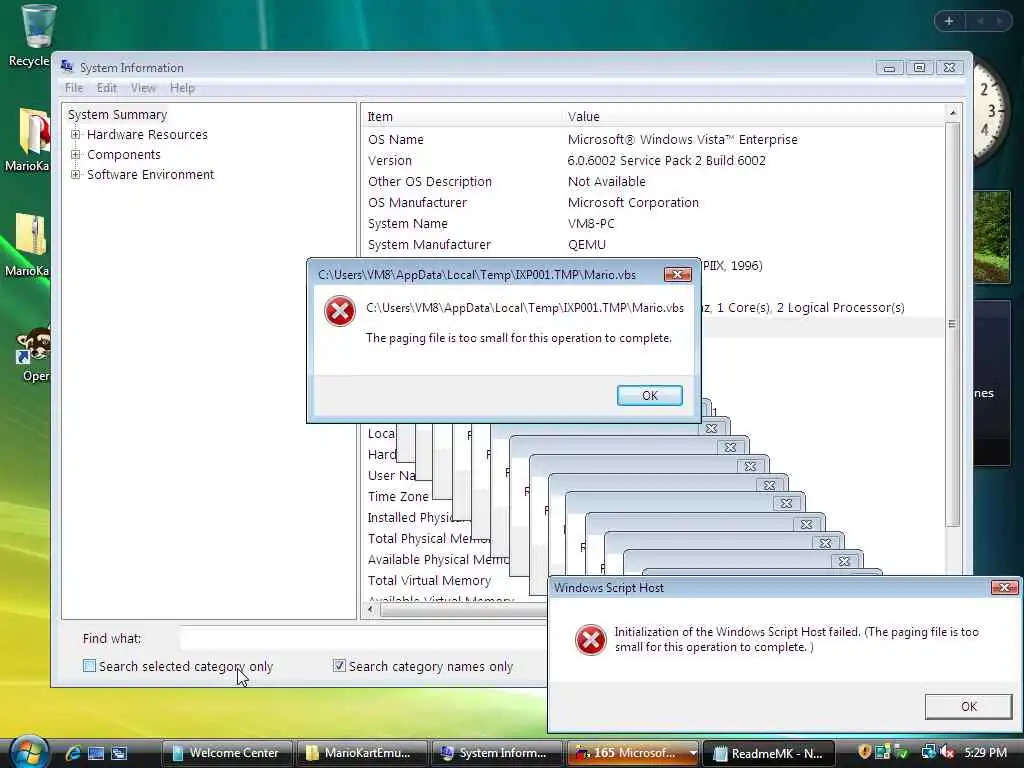
Task: Click horizontal scrollbar left arrow
Action: coord(370,609)
